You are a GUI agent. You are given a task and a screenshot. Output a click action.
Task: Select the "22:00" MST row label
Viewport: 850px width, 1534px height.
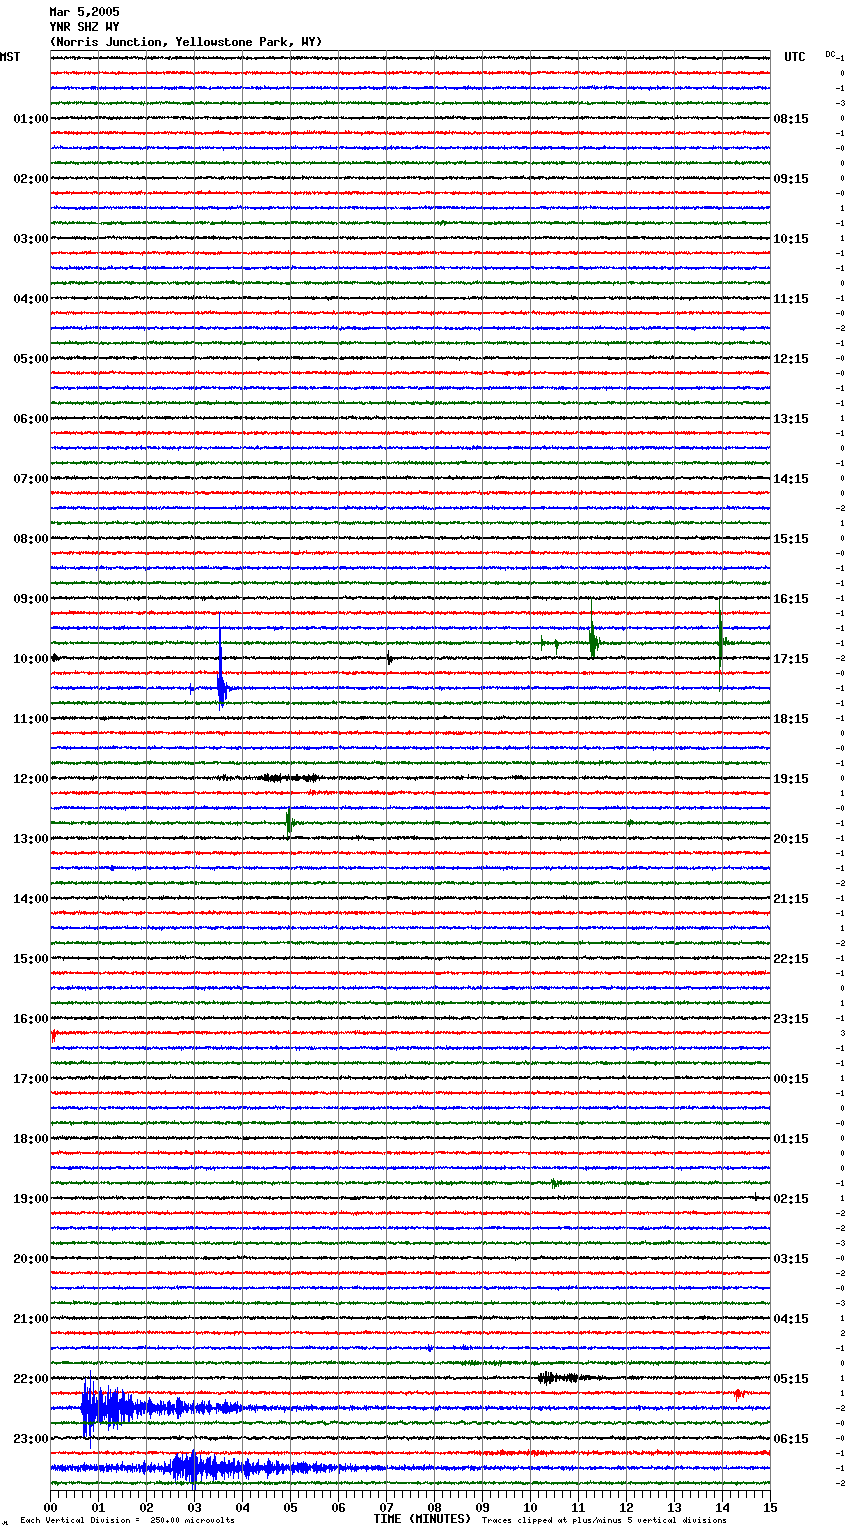[31, 1379]
